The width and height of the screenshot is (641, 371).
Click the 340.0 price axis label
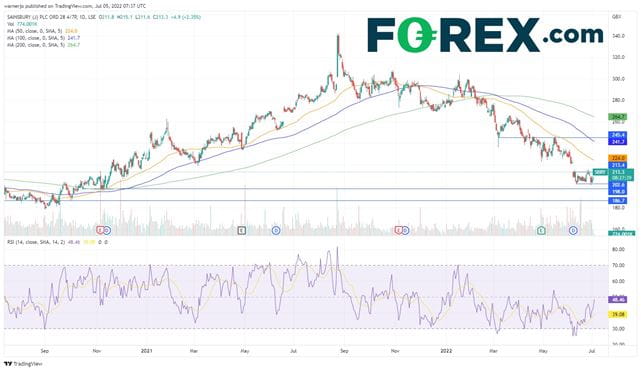point(618,36)
